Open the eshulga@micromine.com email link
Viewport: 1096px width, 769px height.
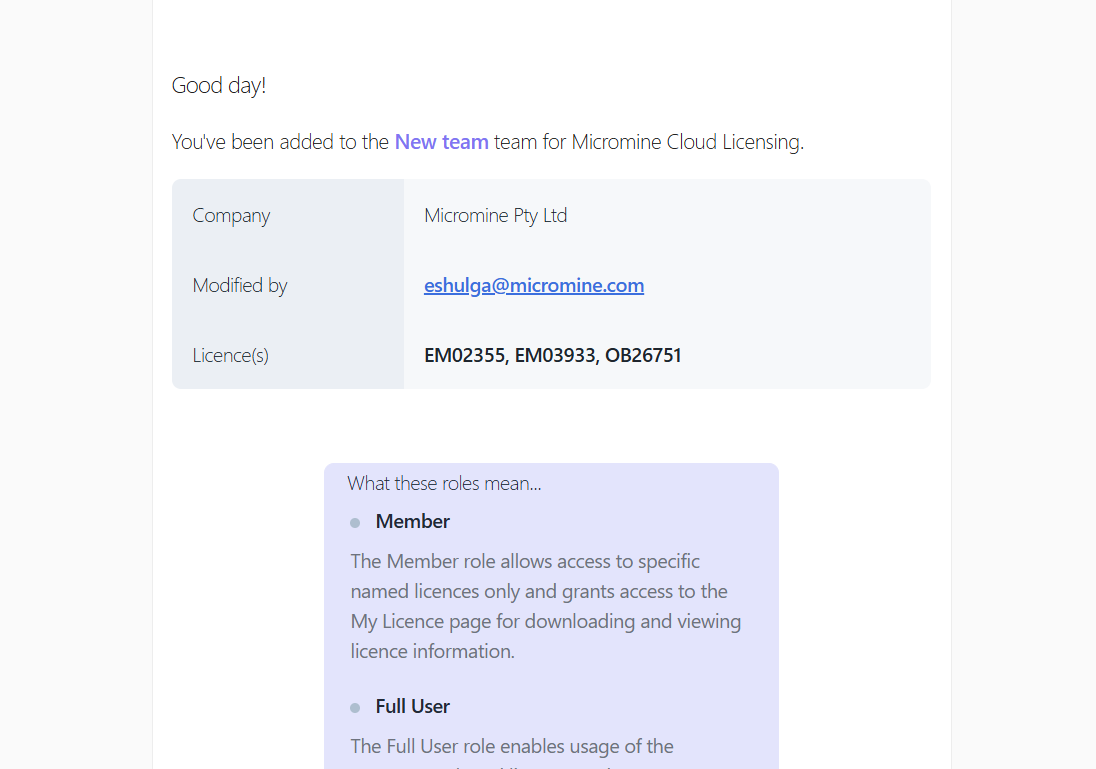[x=534, y=286]
